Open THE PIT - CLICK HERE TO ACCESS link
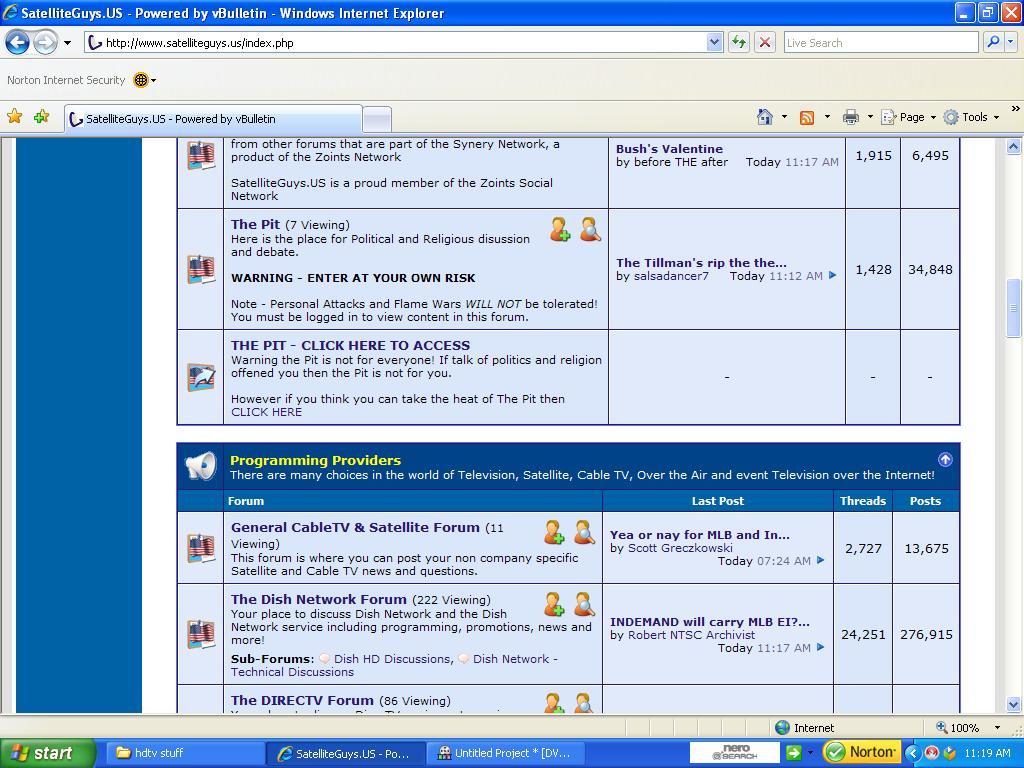 point(350,345)
